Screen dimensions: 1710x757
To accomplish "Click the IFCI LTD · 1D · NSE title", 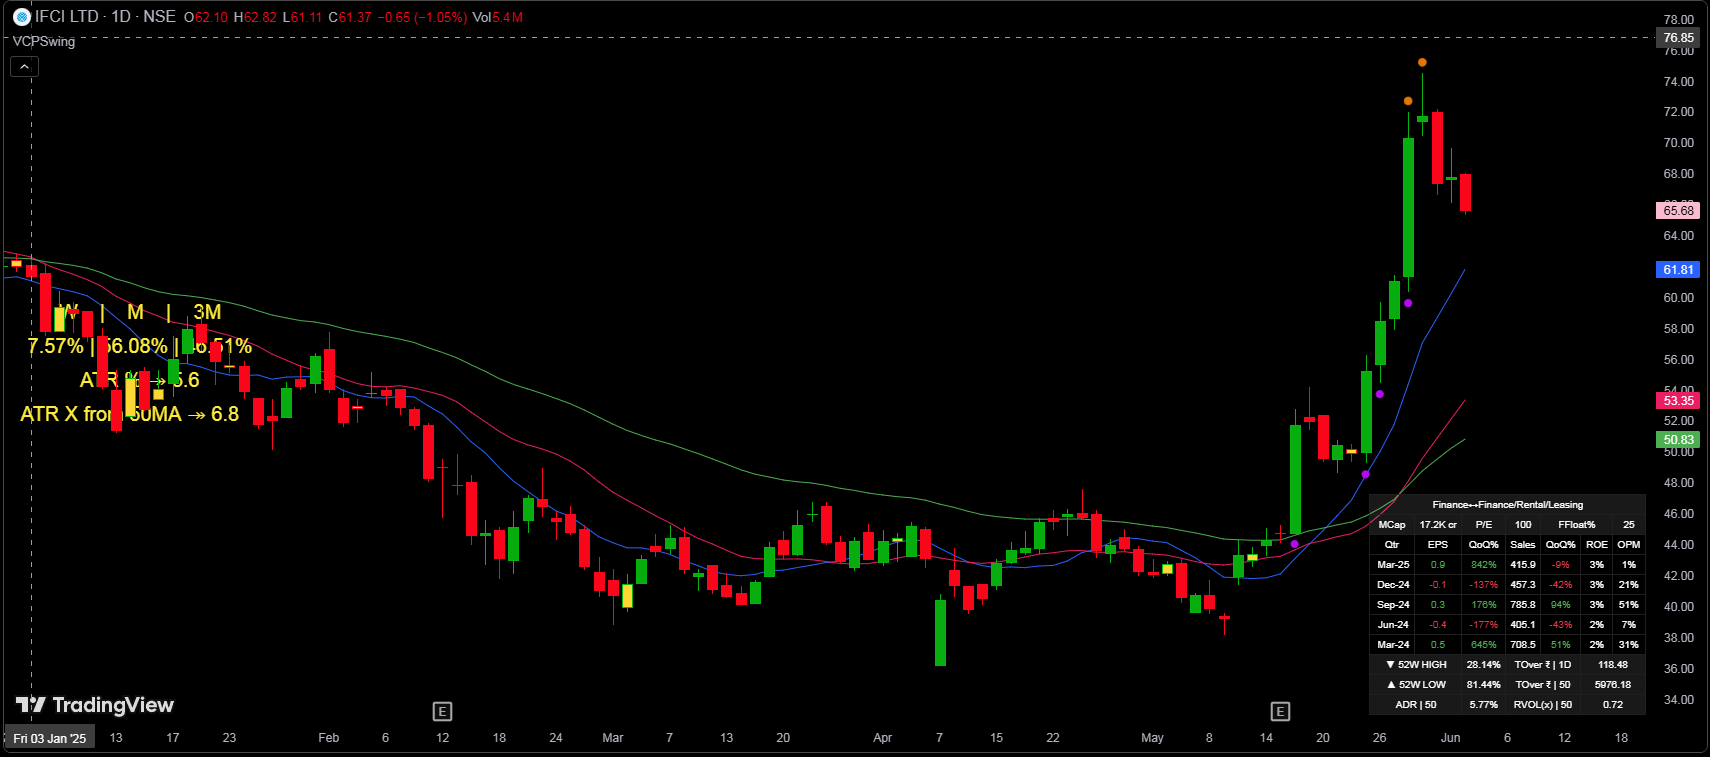I will pyautogui.click(x=105, y=16).
